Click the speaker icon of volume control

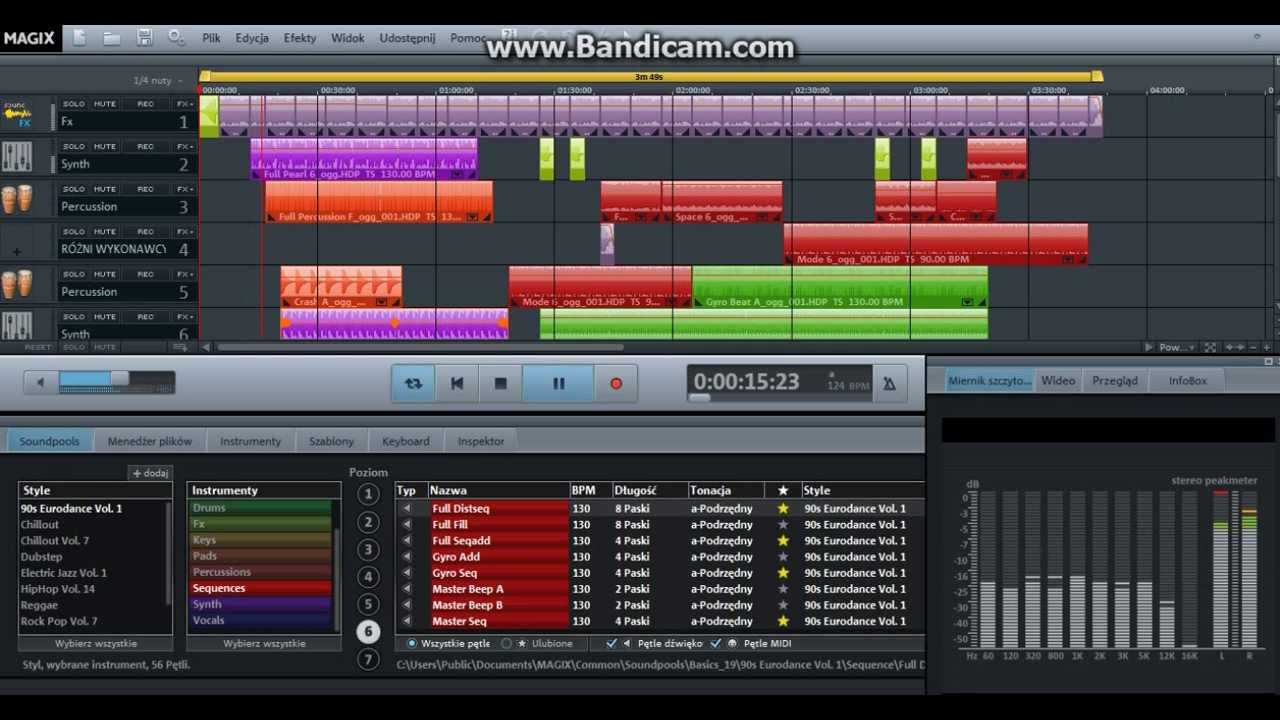[x=40, y=382]
